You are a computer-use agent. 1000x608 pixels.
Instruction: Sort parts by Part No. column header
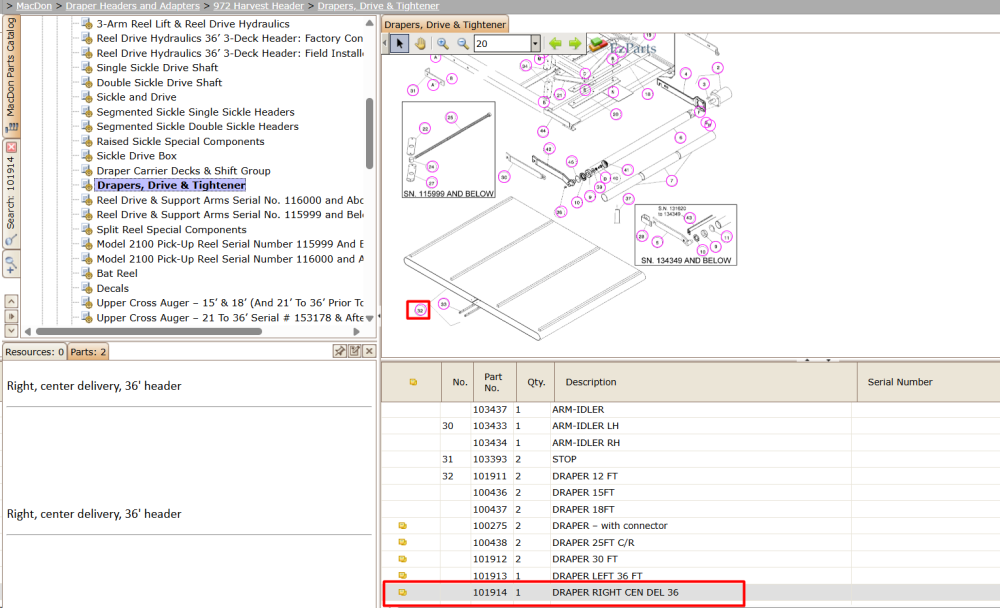(x=493, y=382)
